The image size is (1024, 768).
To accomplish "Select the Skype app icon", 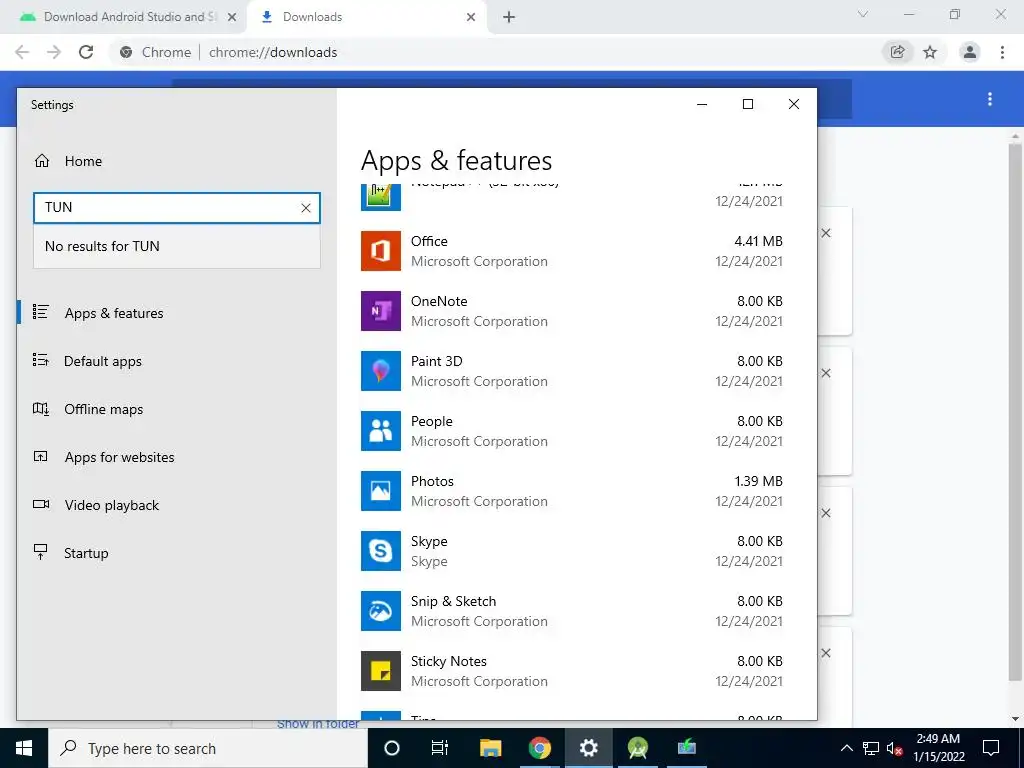I will click(x=381, y=551).
